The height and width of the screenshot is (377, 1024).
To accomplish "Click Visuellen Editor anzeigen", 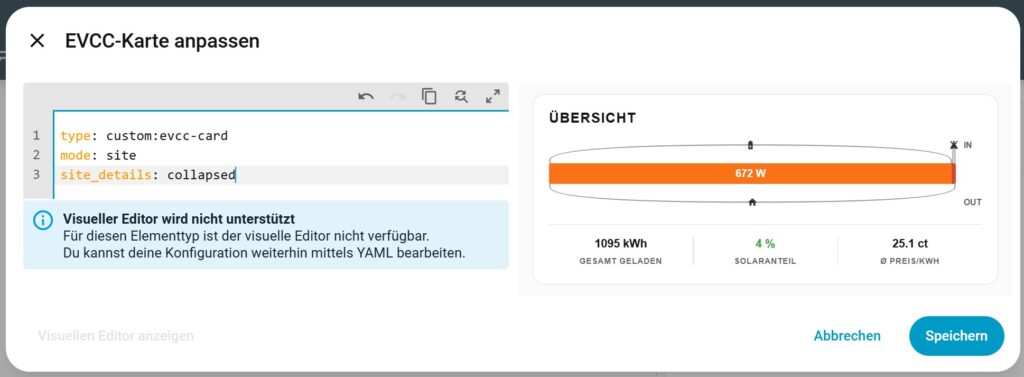I will (116, 336).
